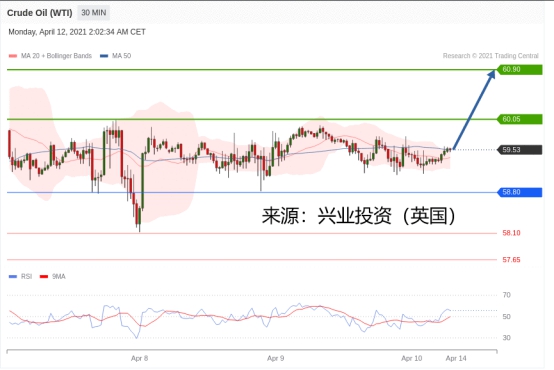Click the 57.65 support level label
This screenshot has height=370, width=554.
point(511,260)
